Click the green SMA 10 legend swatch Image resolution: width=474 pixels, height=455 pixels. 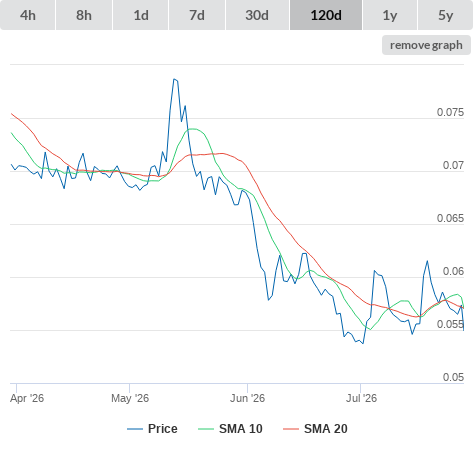pos(206,429)
